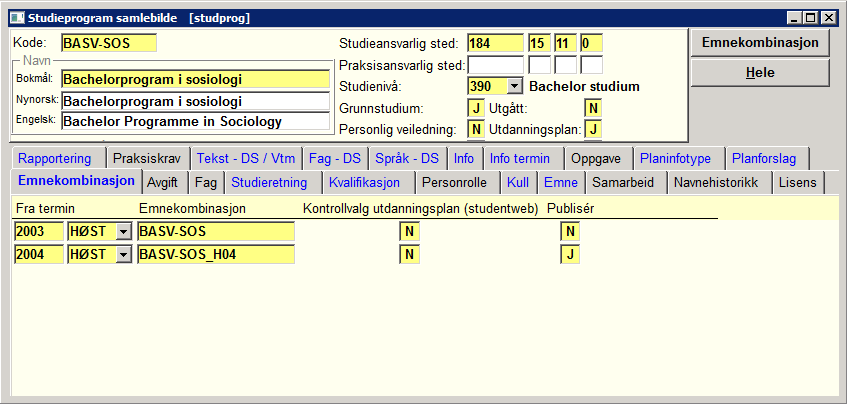This screenshot has height=404, width=847.
Task: Select the Tekst - DS / Vtm tab
Action: [x=246, y=159]
